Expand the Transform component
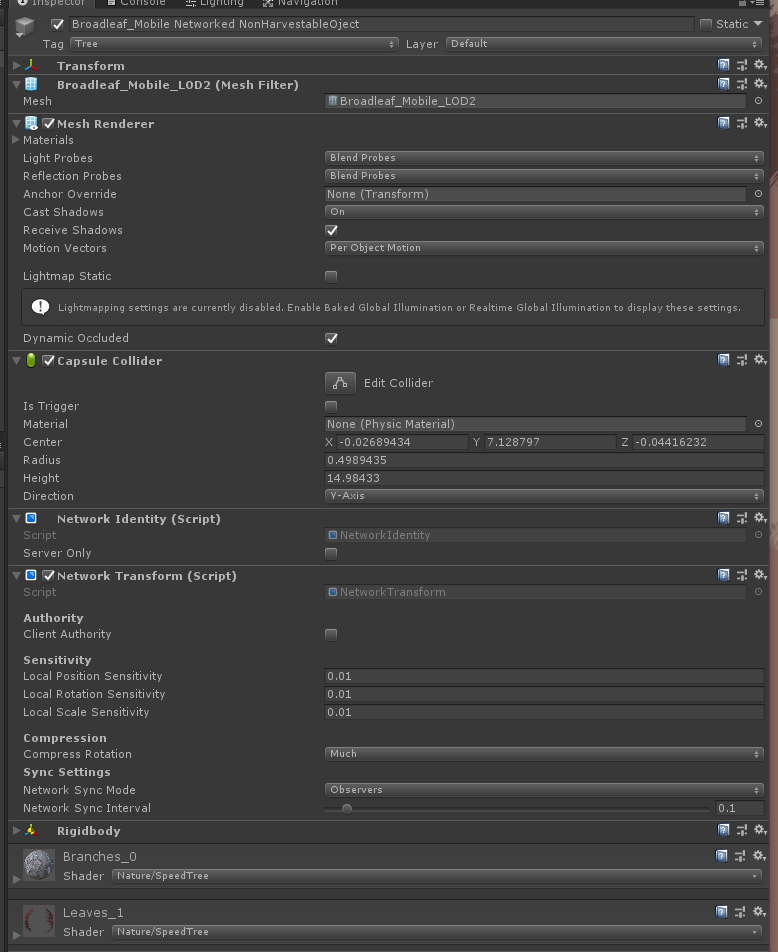 pyautogui.click(x=17, y=66)
